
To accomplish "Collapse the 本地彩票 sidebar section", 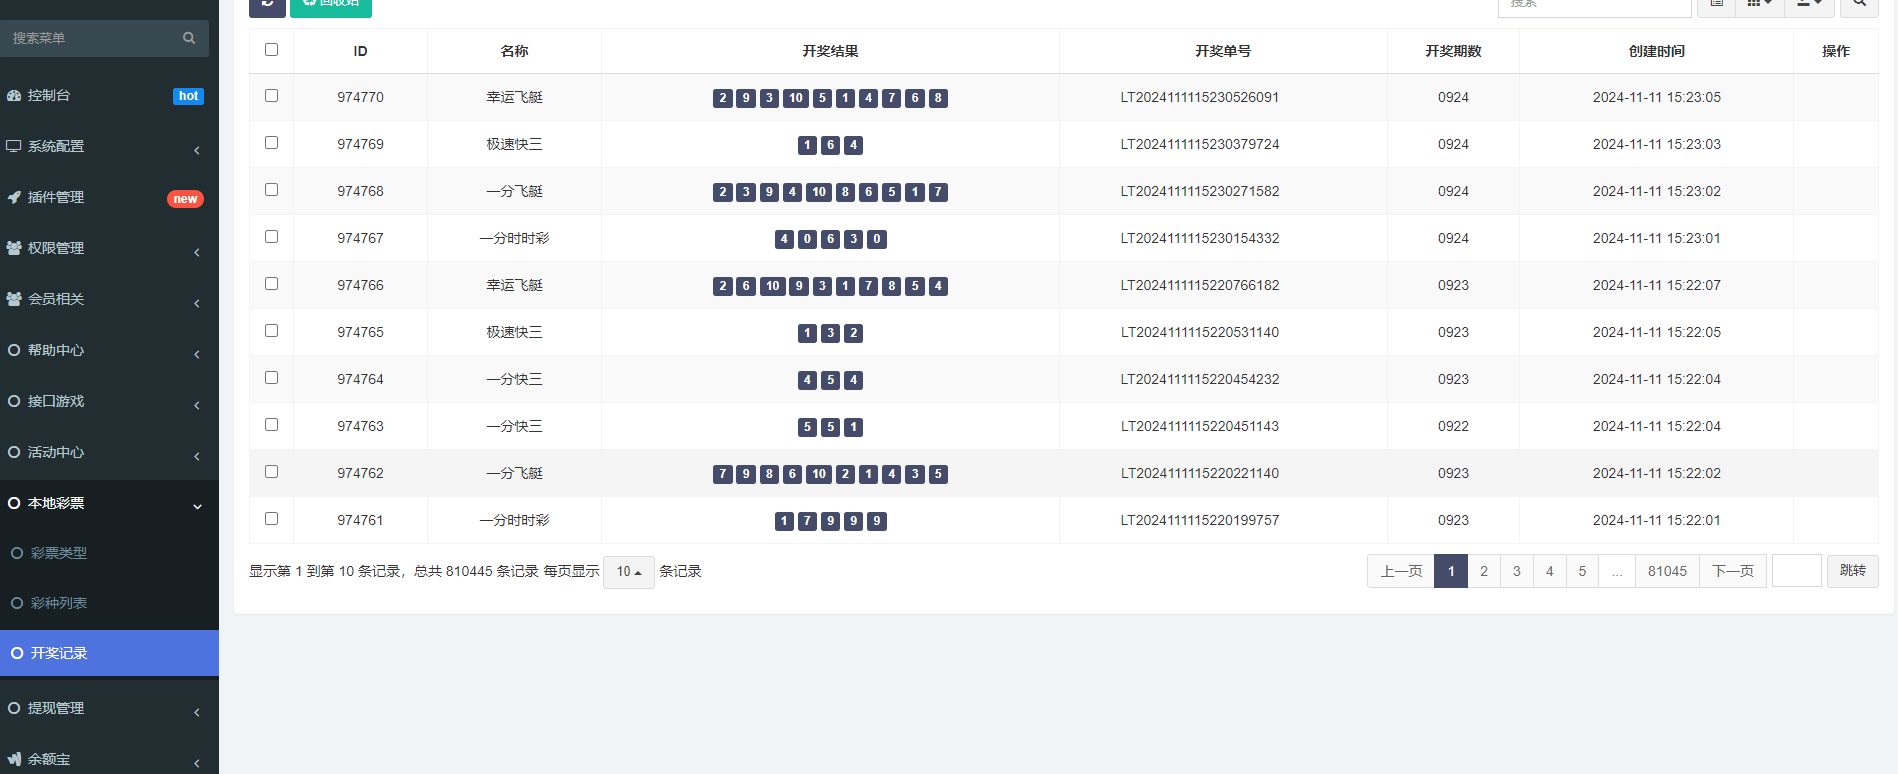I will (x=109, y=504).
